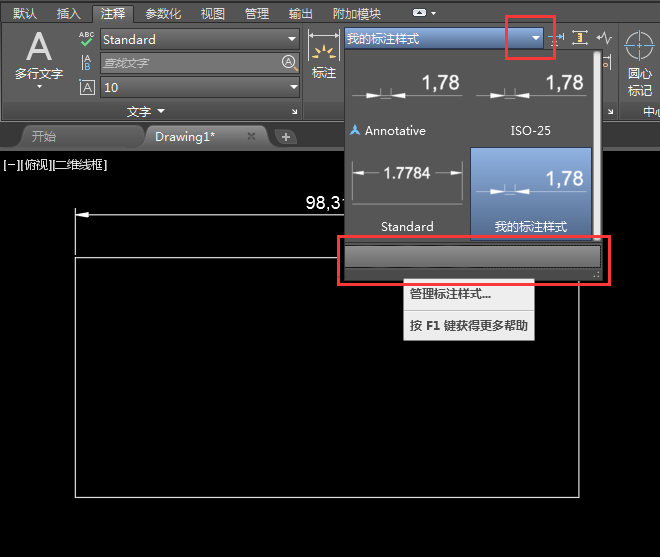
Task: Add a new drawing tab with plus button
Action: (286, 137)
